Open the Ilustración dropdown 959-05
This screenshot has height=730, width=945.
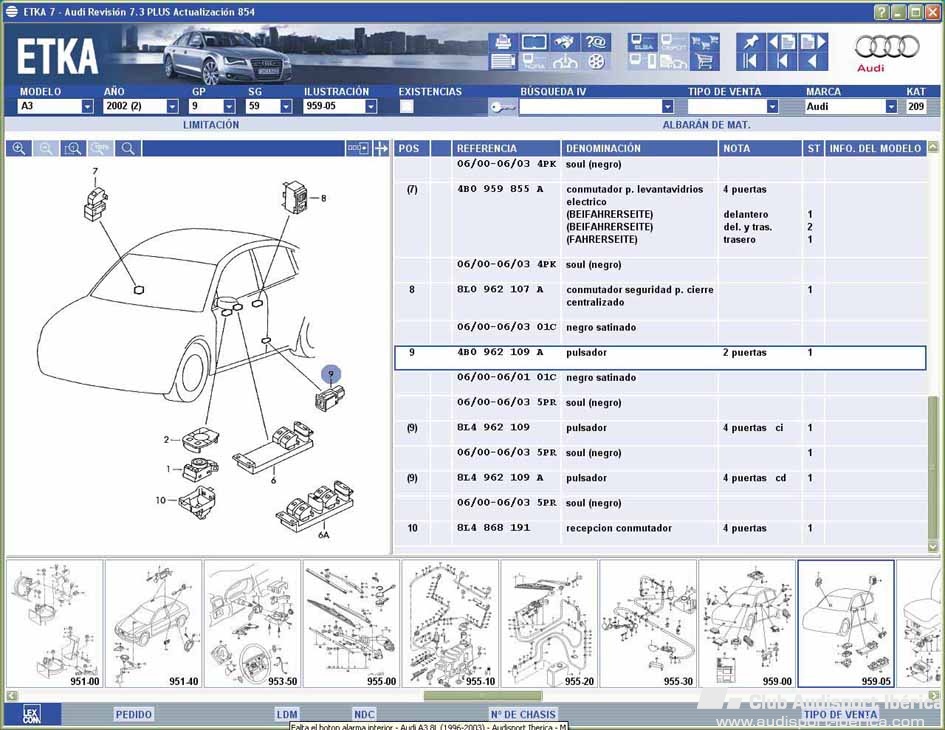(x=371, y=107)
